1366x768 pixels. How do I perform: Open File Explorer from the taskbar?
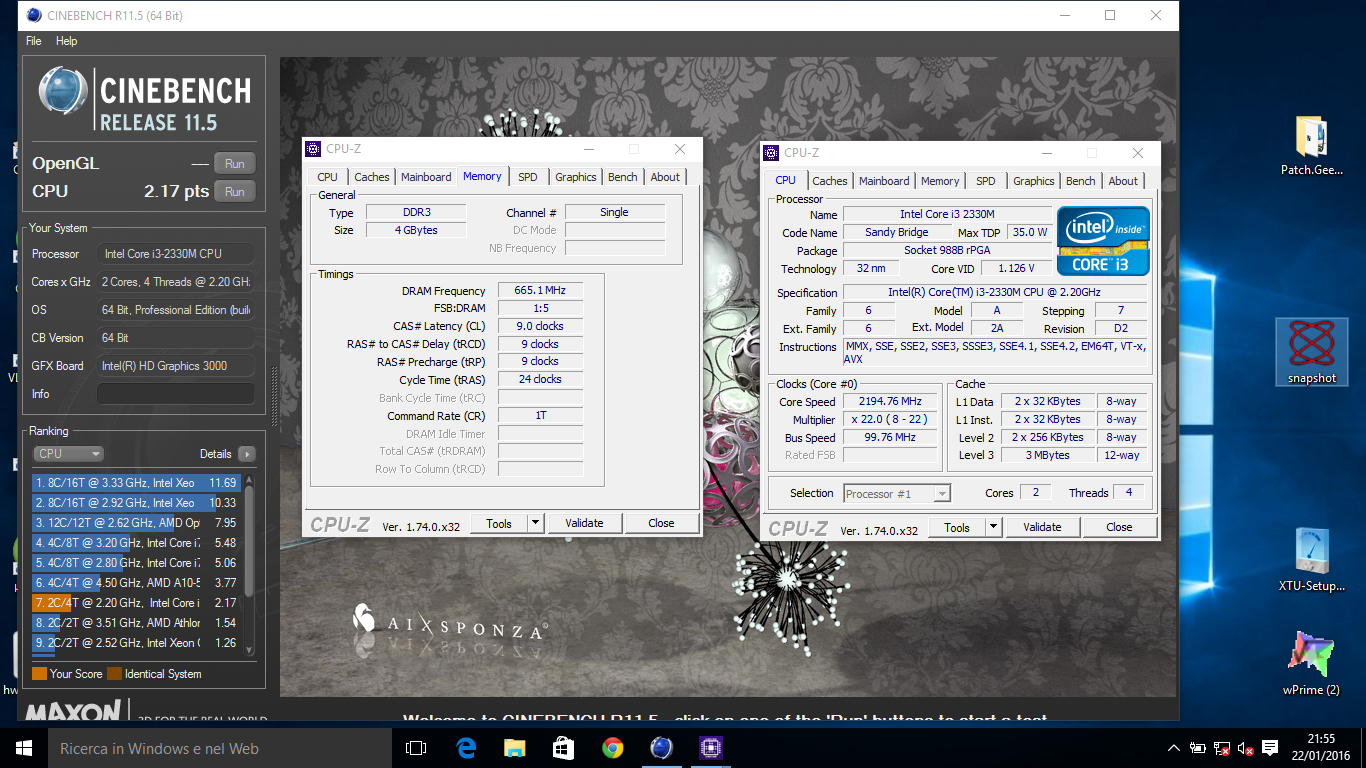click(x=514, y=748)
